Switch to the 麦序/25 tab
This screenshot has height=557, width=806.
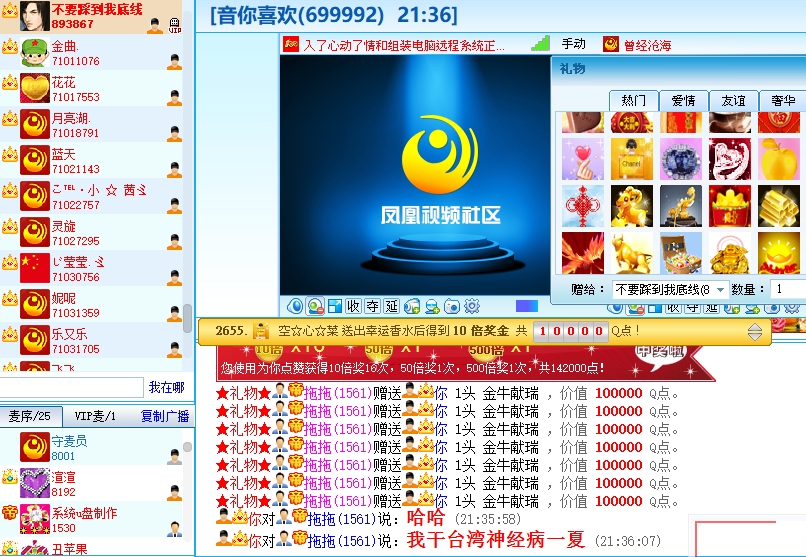coord(31,416)
